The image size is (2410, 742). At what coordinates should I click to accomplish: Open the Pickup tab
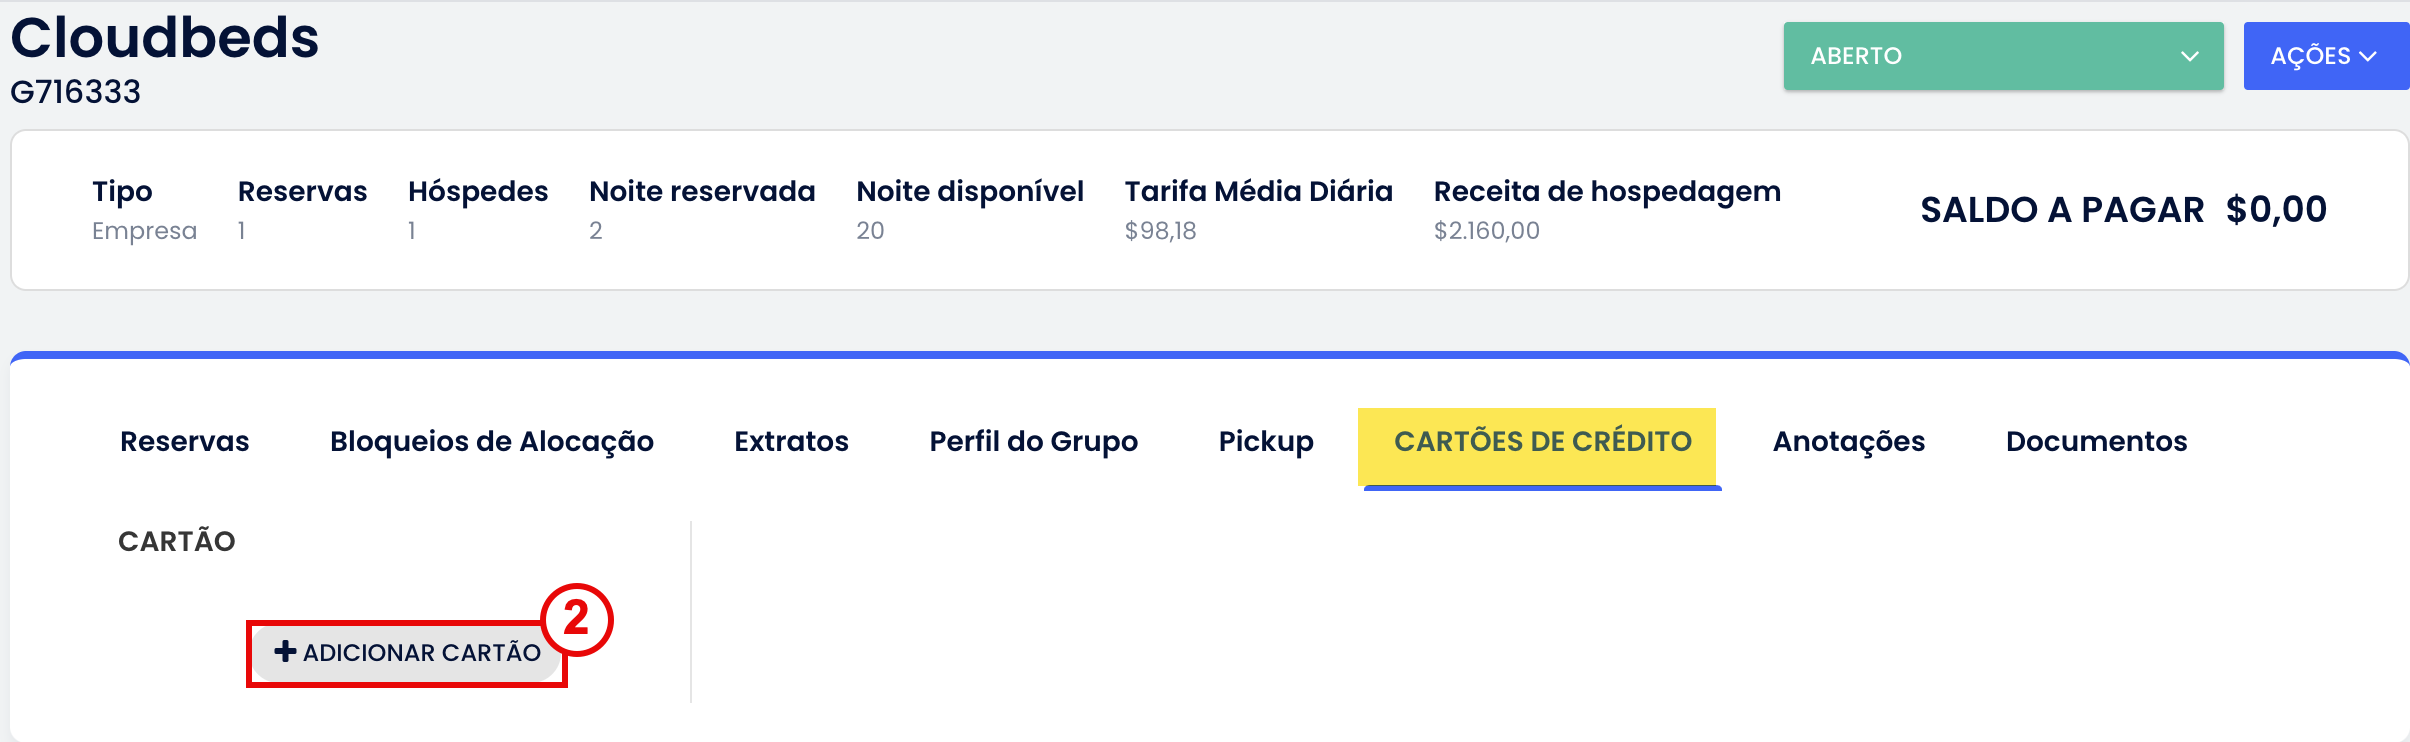click(1265, 441)
